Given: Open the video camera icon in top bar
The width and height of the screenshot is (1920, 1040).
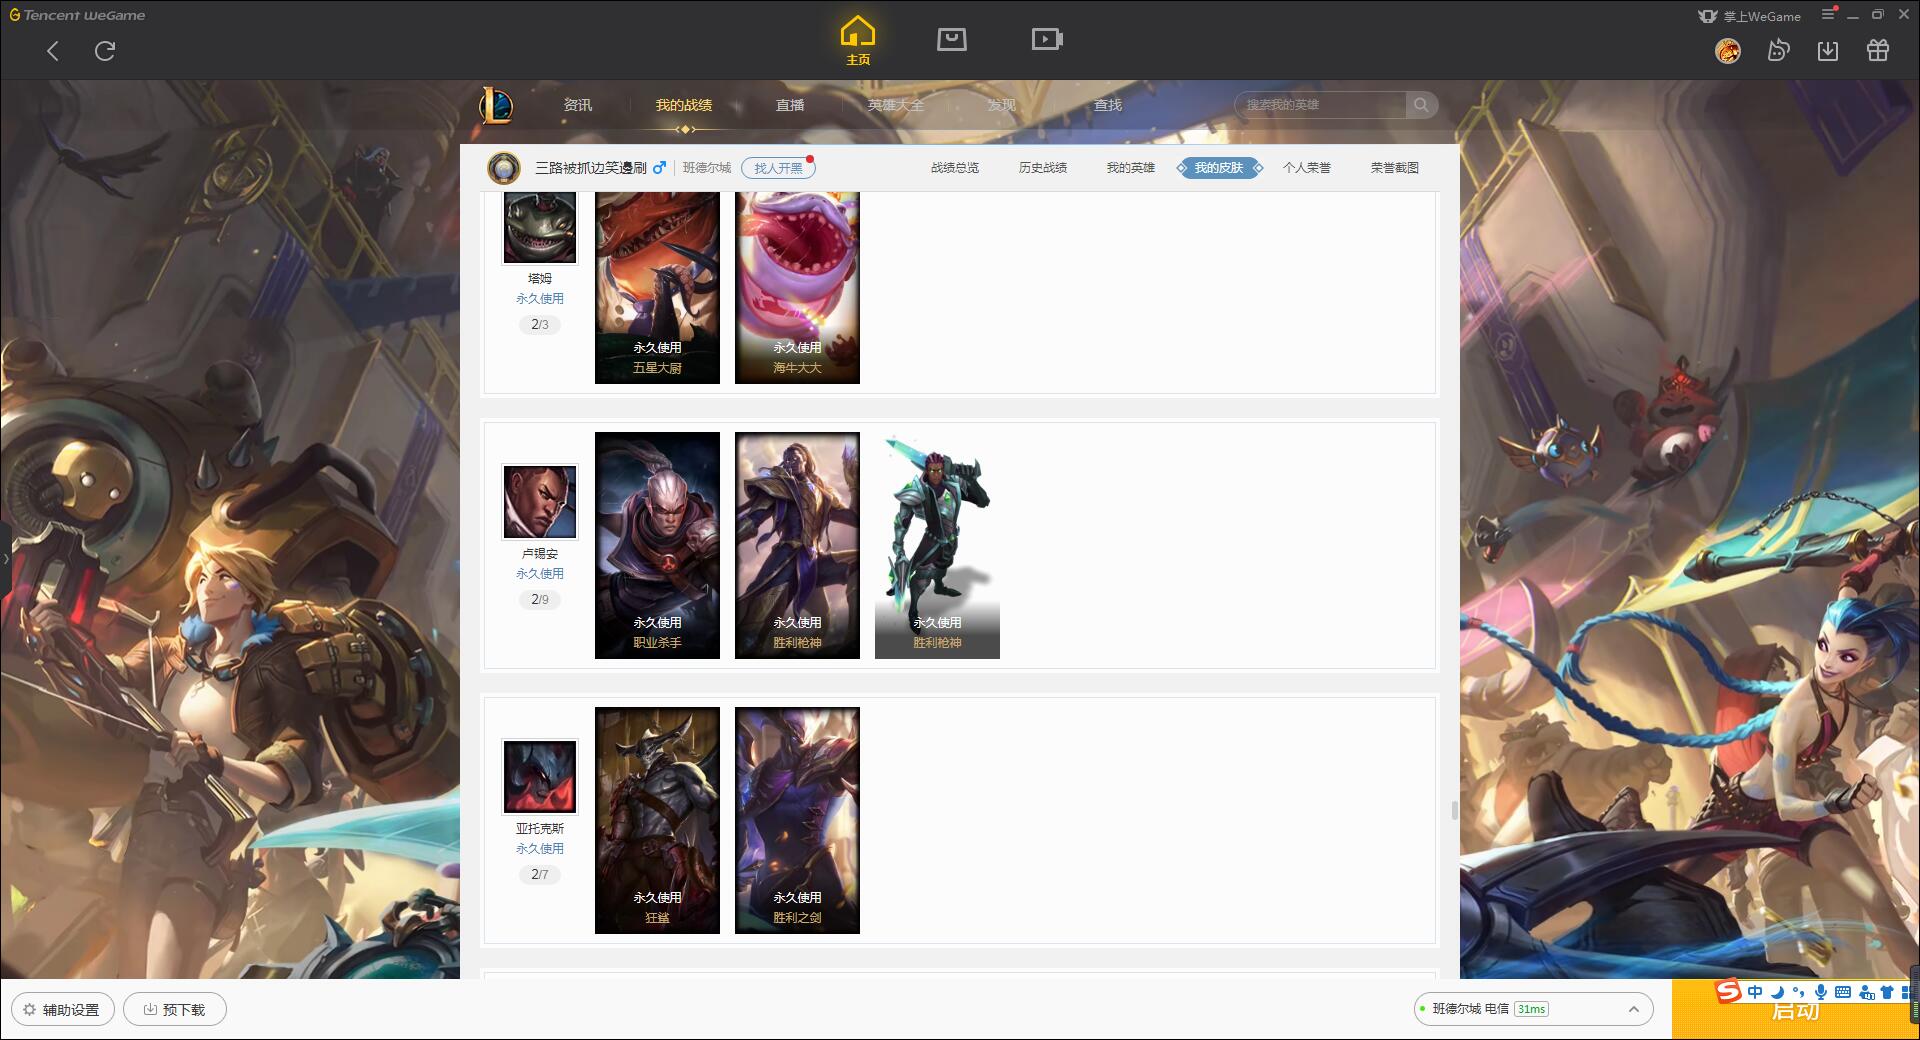Looking at the screenshot, I should 1047,39.
